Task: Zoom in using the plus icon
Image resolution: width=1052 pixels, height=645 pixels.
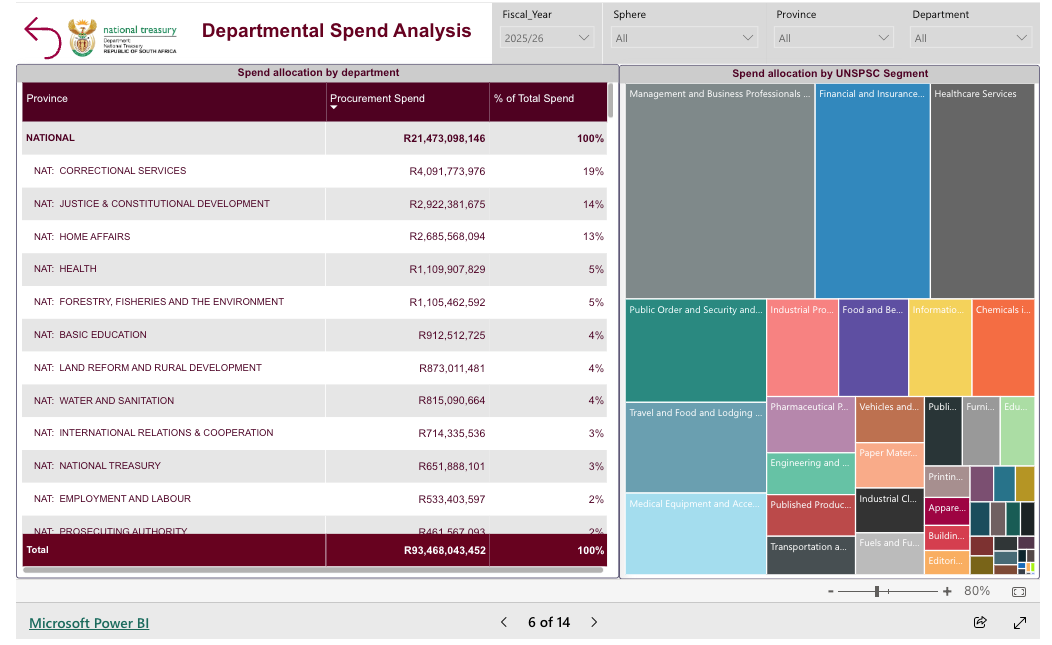Action: point(947,591)
